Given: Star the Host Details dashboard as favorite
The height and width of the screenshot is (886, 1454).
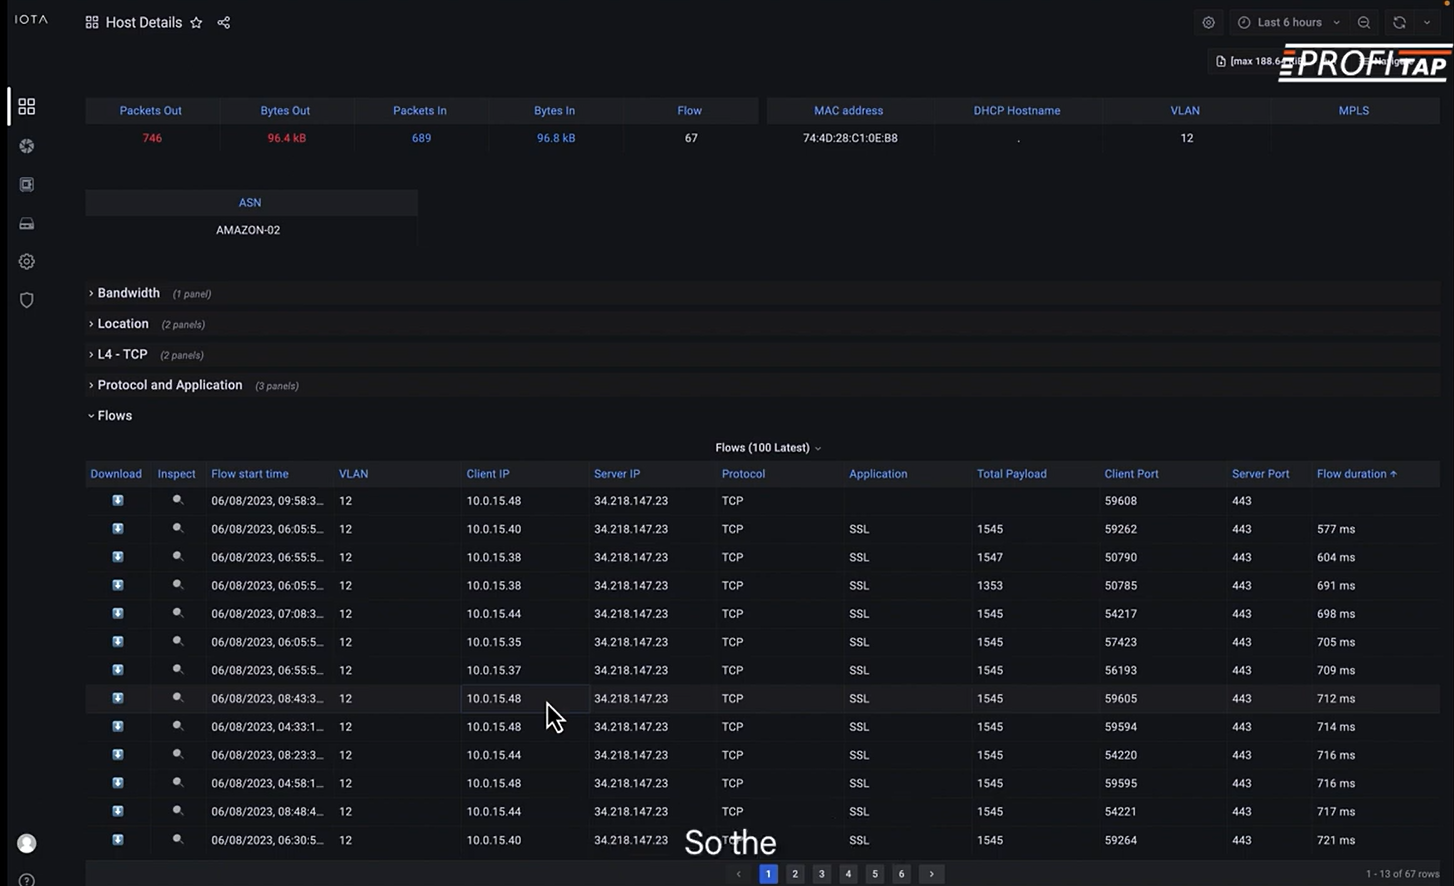Looking at the screenshot, I should coord(196,22).
